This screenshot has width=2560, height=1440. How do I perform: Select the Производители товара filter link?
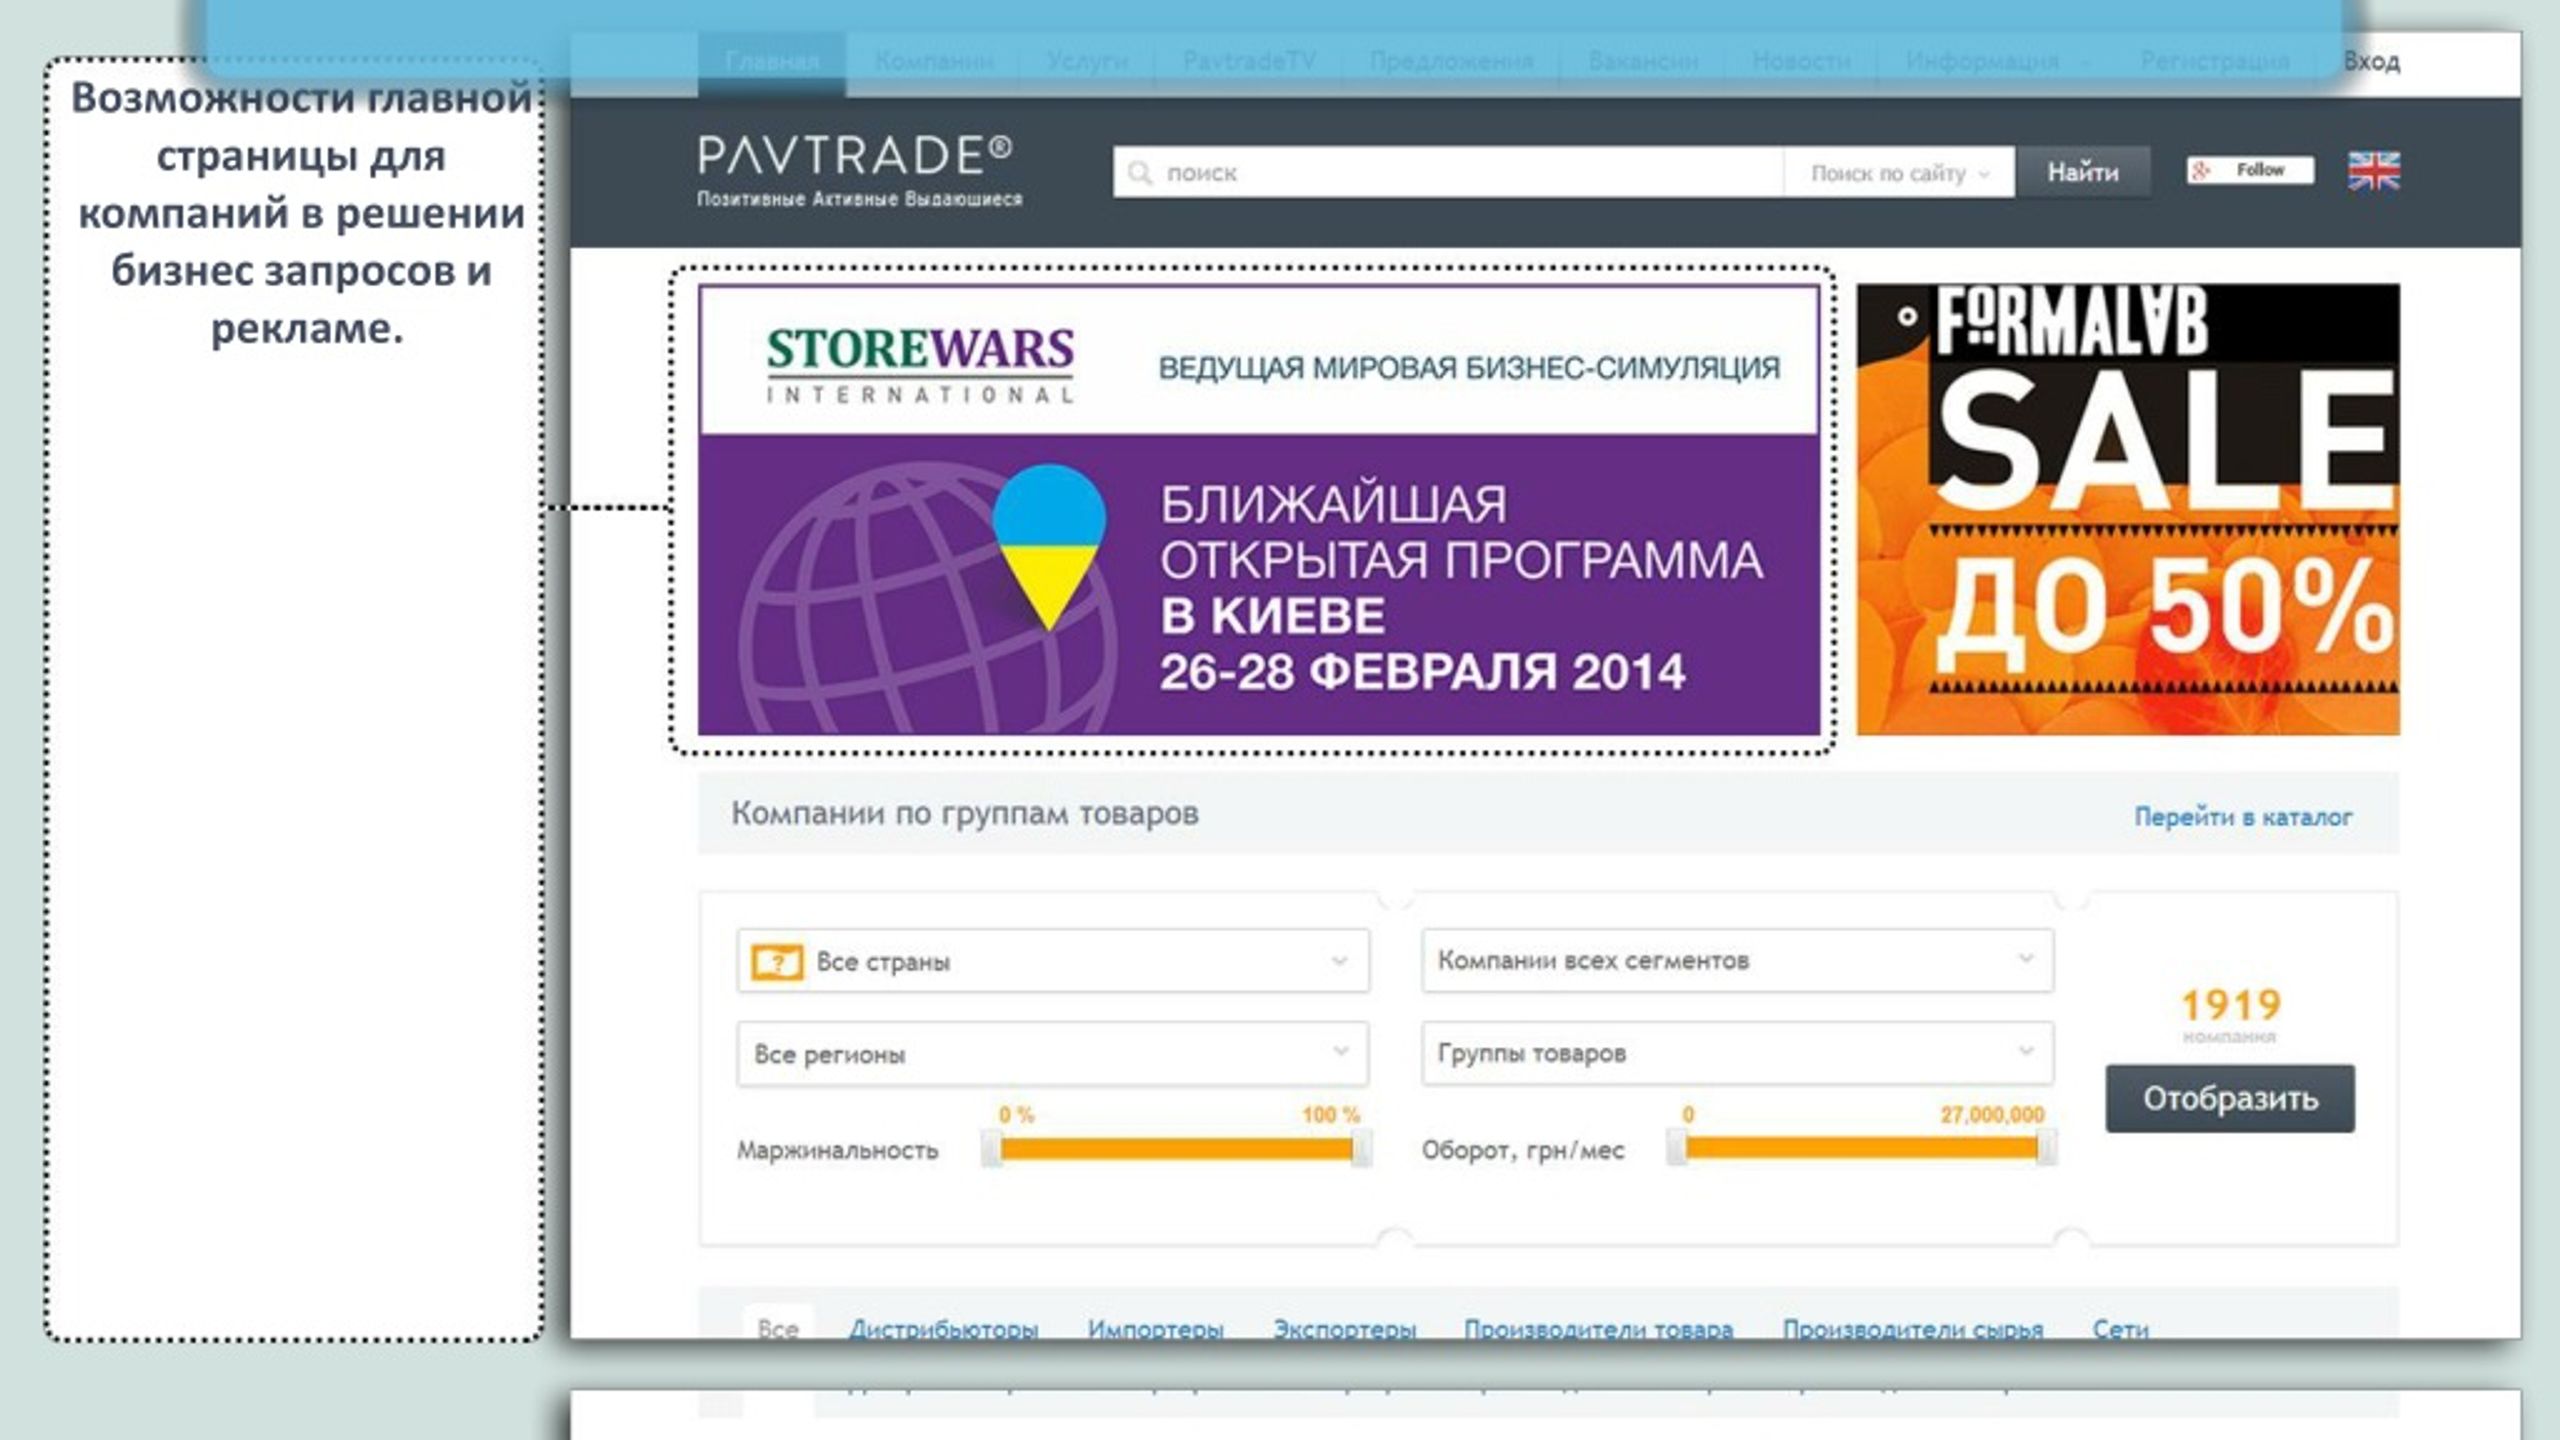pos(1598,1329)
